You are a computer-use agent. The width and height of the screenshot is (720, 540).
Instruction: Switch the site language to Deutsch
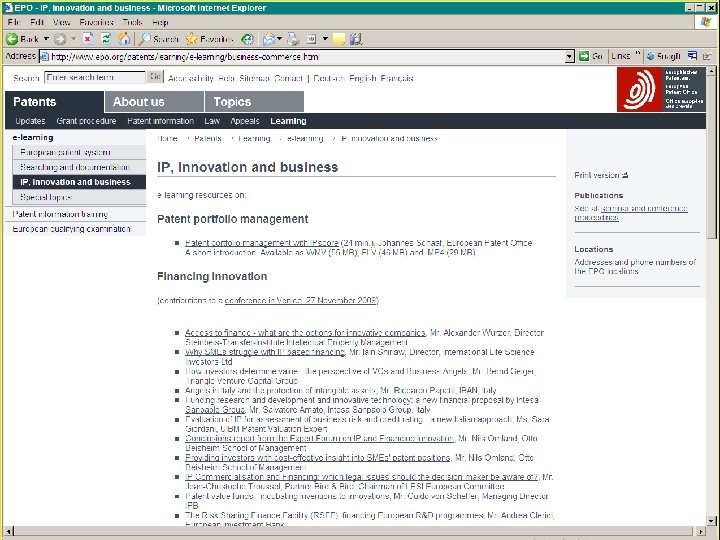[x=329, y=78]
